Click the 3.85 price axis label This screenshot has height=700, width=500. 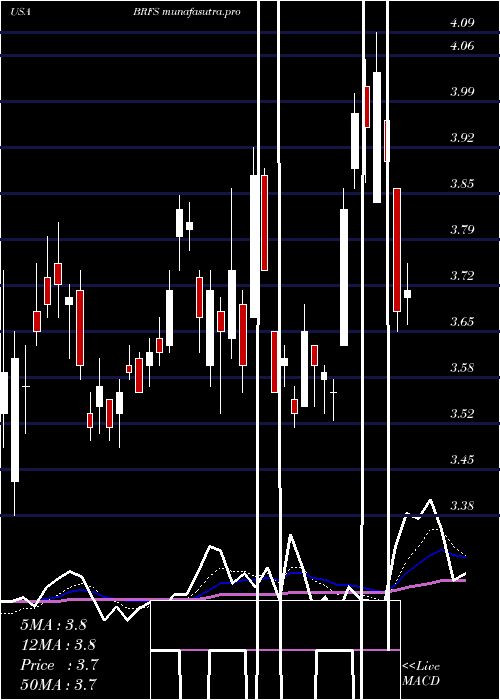pos(462,183)
